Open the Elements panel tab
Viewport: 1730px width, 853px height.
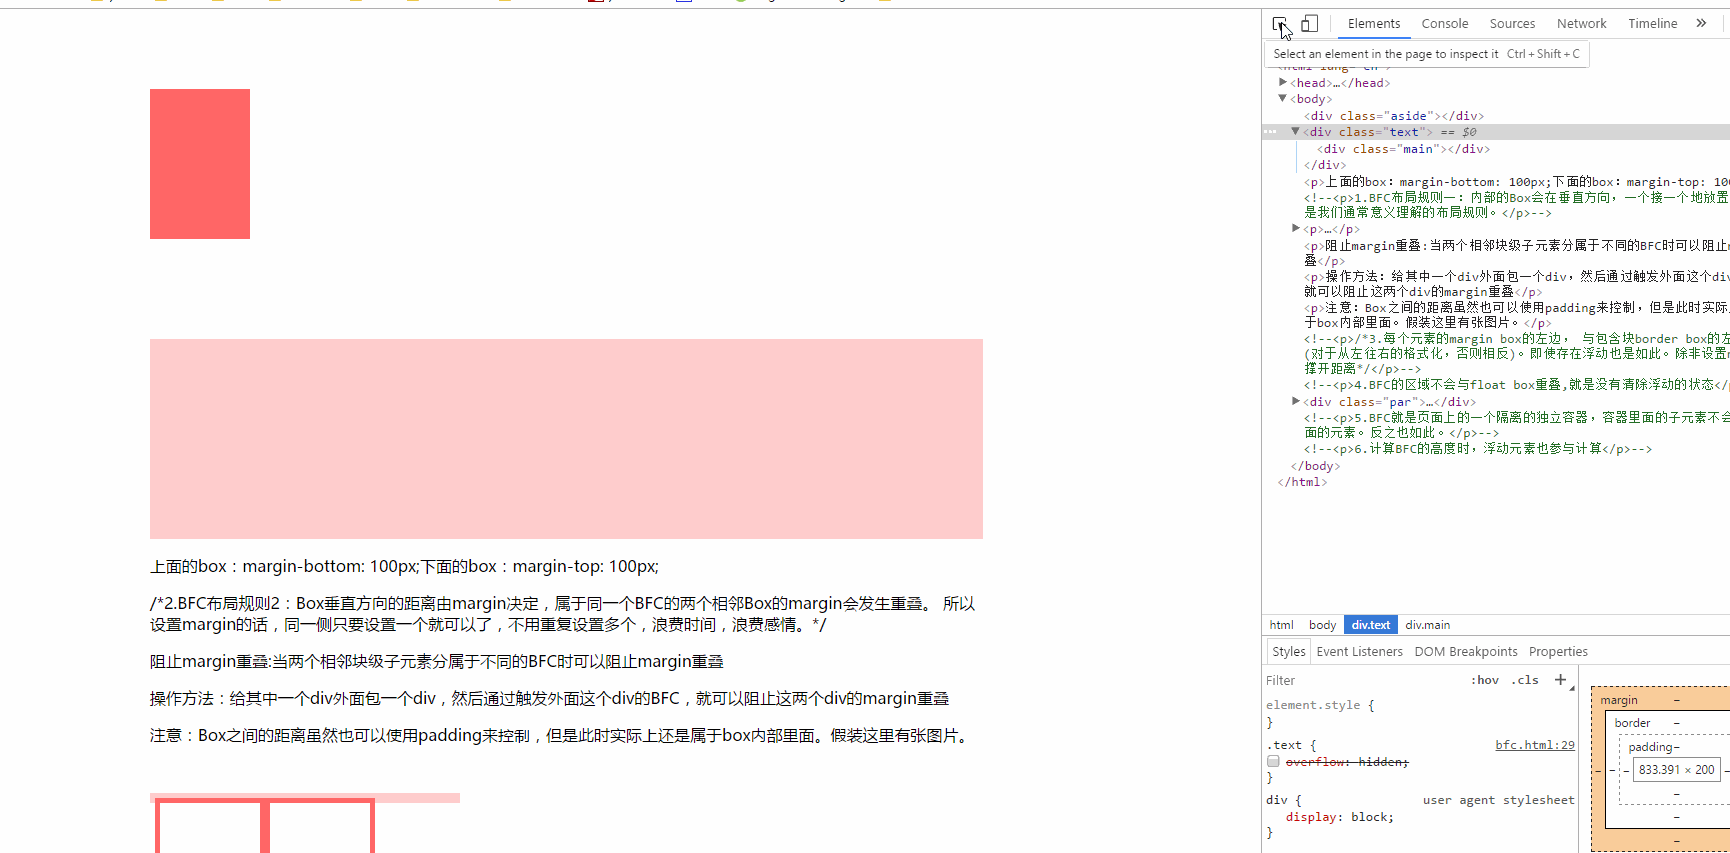pyautogui.click(x=1373, y=24)
